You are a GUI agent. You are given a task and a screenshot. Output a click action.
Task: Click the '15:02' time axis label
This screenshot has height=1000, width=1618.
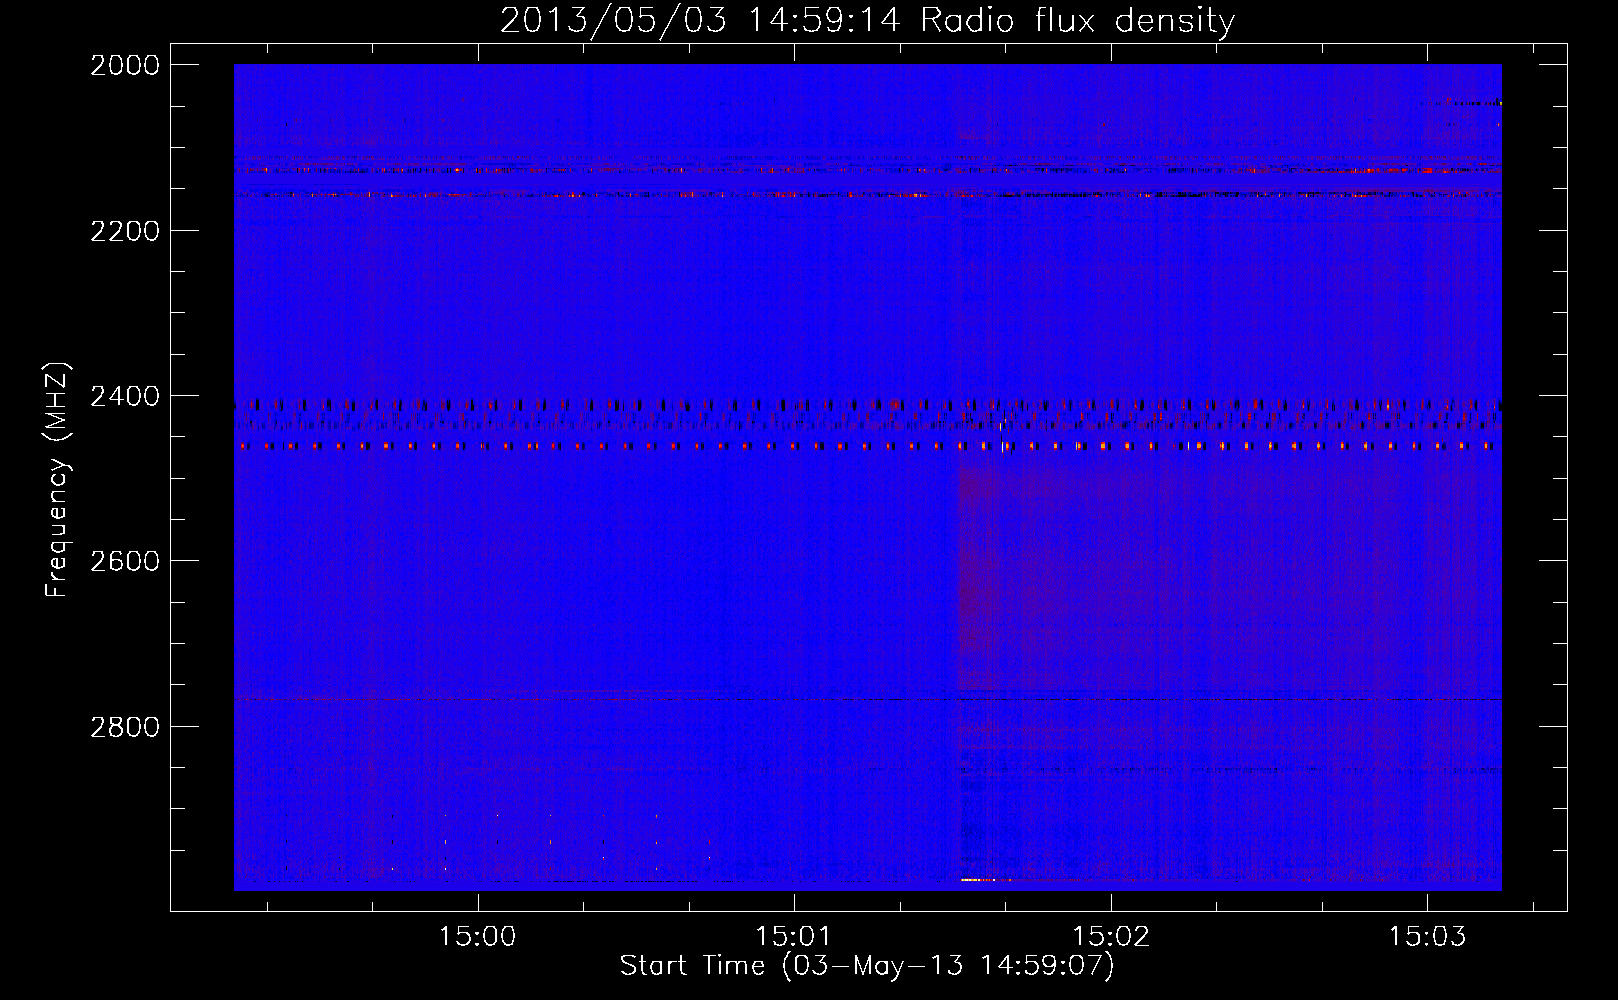pyautogui.click(x=1111, y=937)
